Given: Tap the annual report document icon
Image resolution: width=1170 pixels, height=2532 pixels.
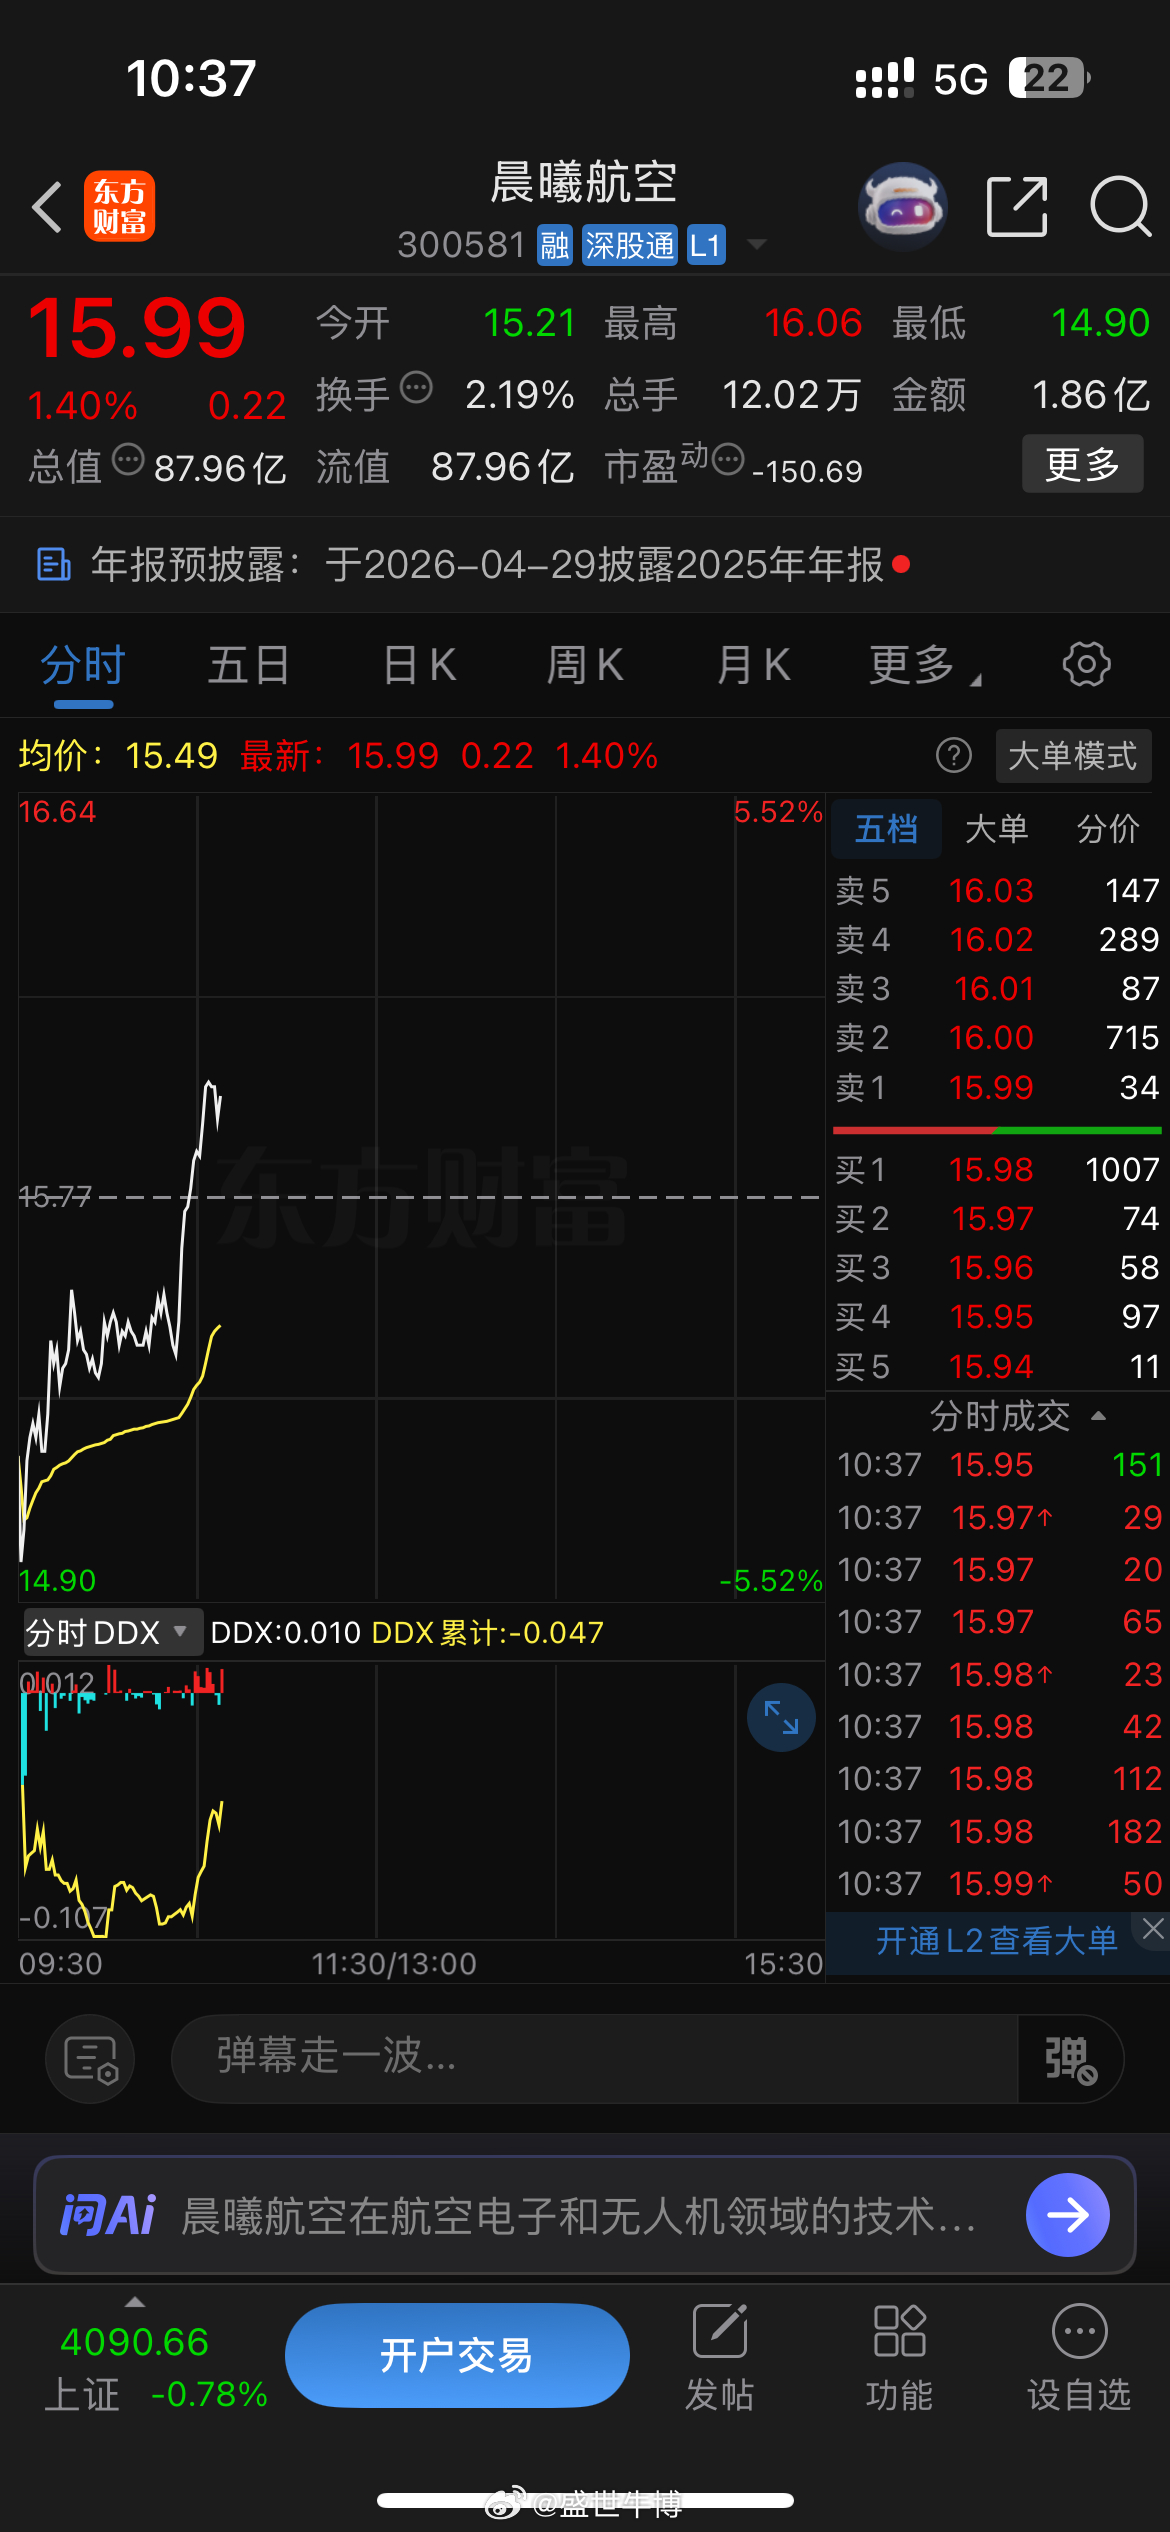Looking at the screenshot, I should [x=54, y=564].
